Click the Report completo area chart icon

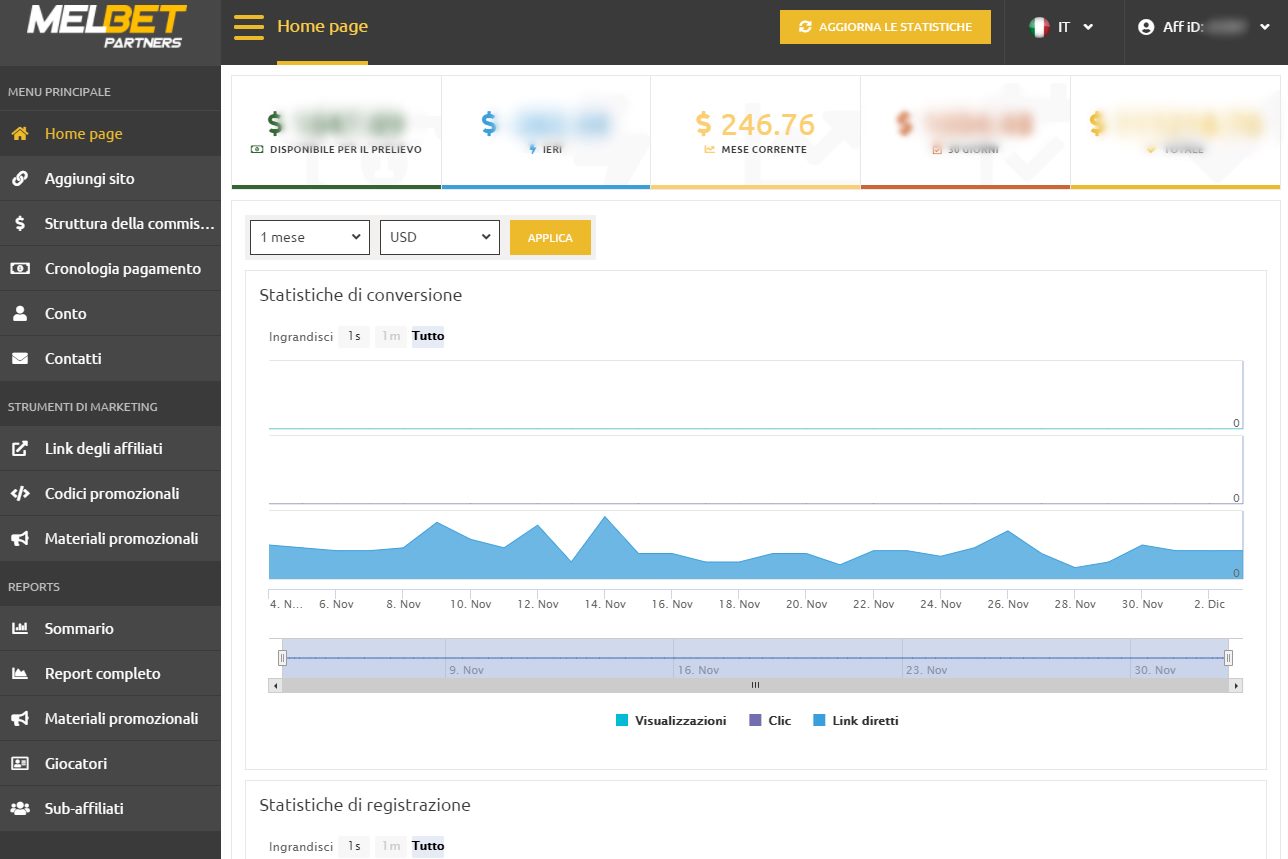20,673
